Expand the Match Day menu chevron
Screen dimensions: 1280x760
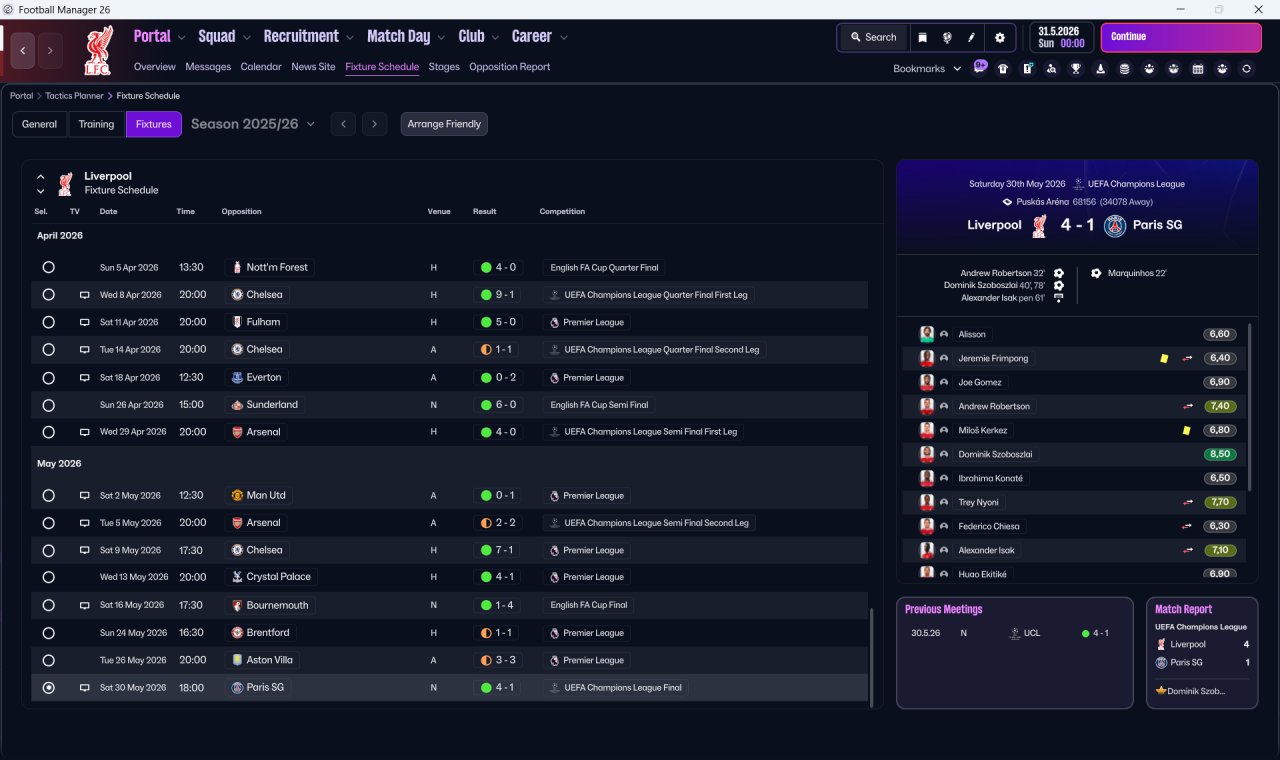click(x=441, y=38)
